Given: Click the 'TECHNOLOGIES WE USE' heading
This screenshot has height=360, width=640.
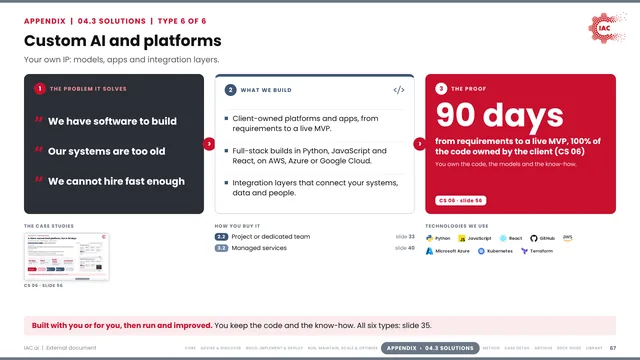Looking at the screenshot, I should (x=457, y=226).
